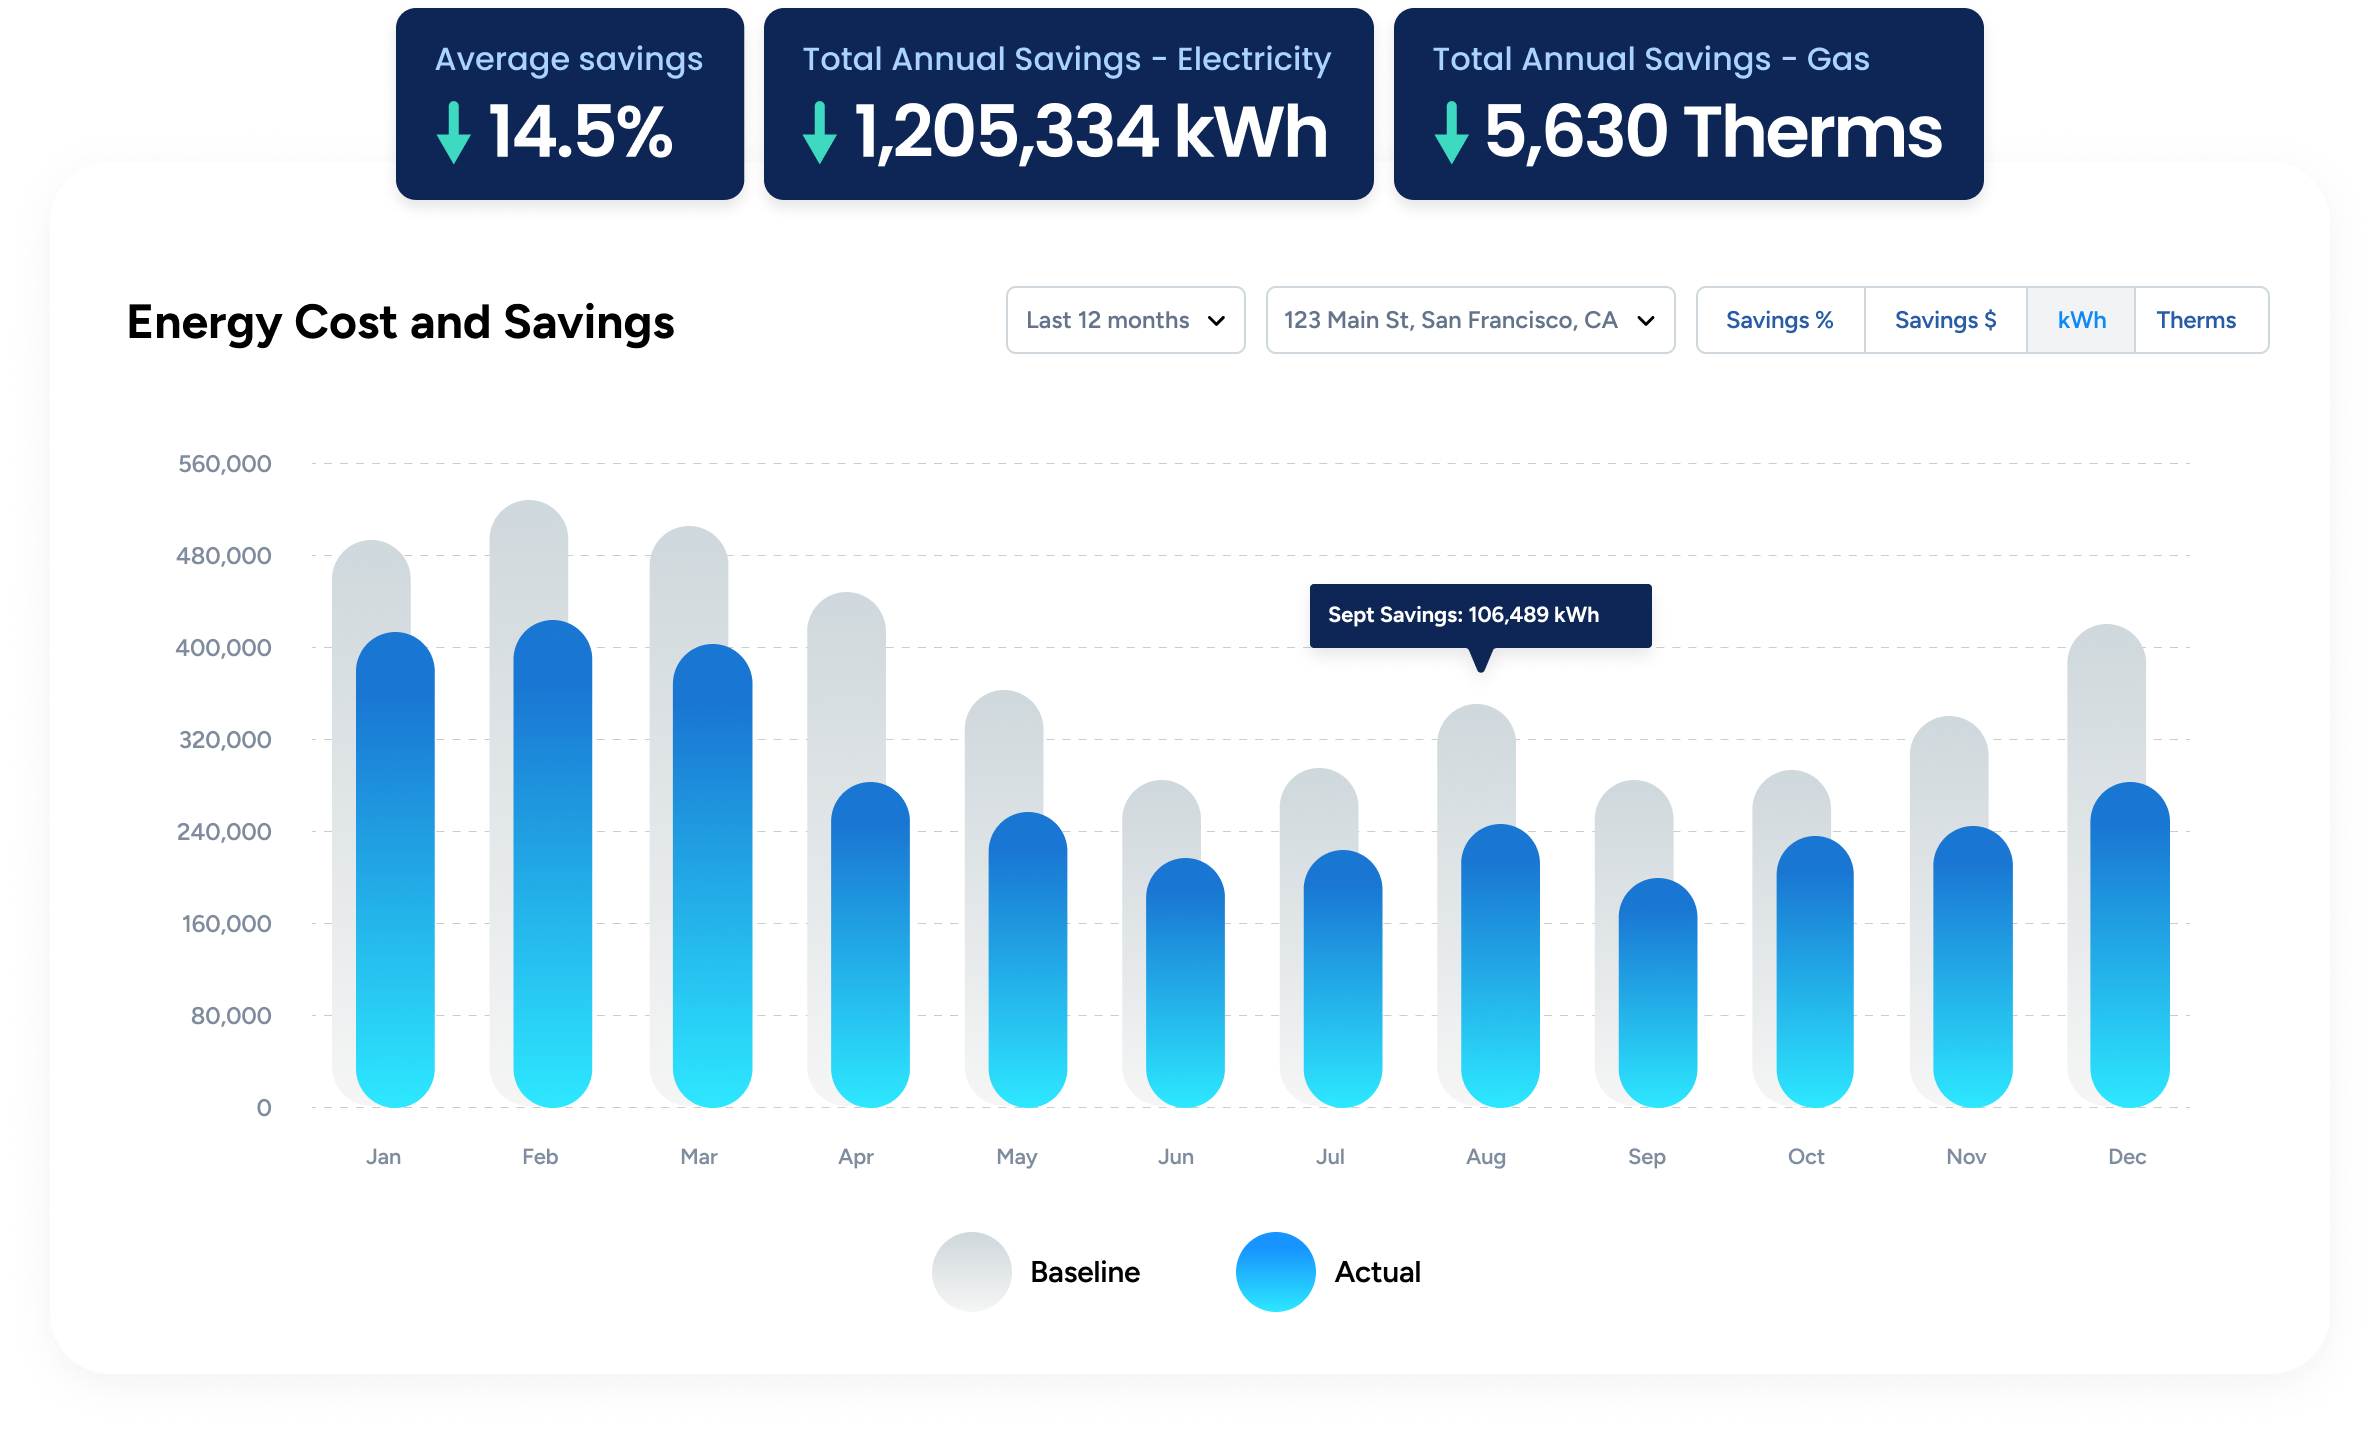Image resolution: width=2380 pixels, height=1434 pixels.
Task: Click the Average savings card
Action: (570, 104)
